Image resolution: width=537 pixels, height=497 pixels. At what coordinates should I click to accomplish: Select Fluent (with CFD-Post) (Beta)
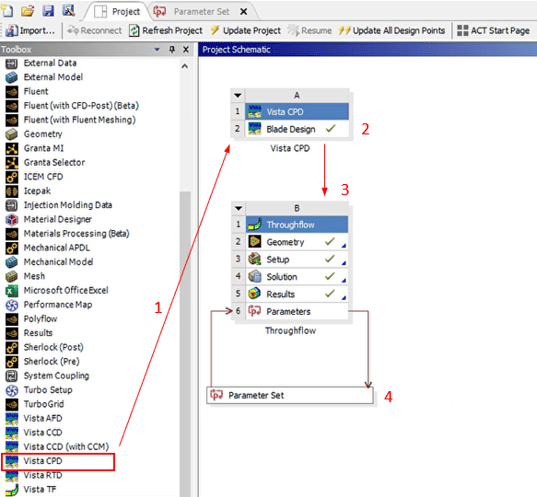[x=72, y=106]
